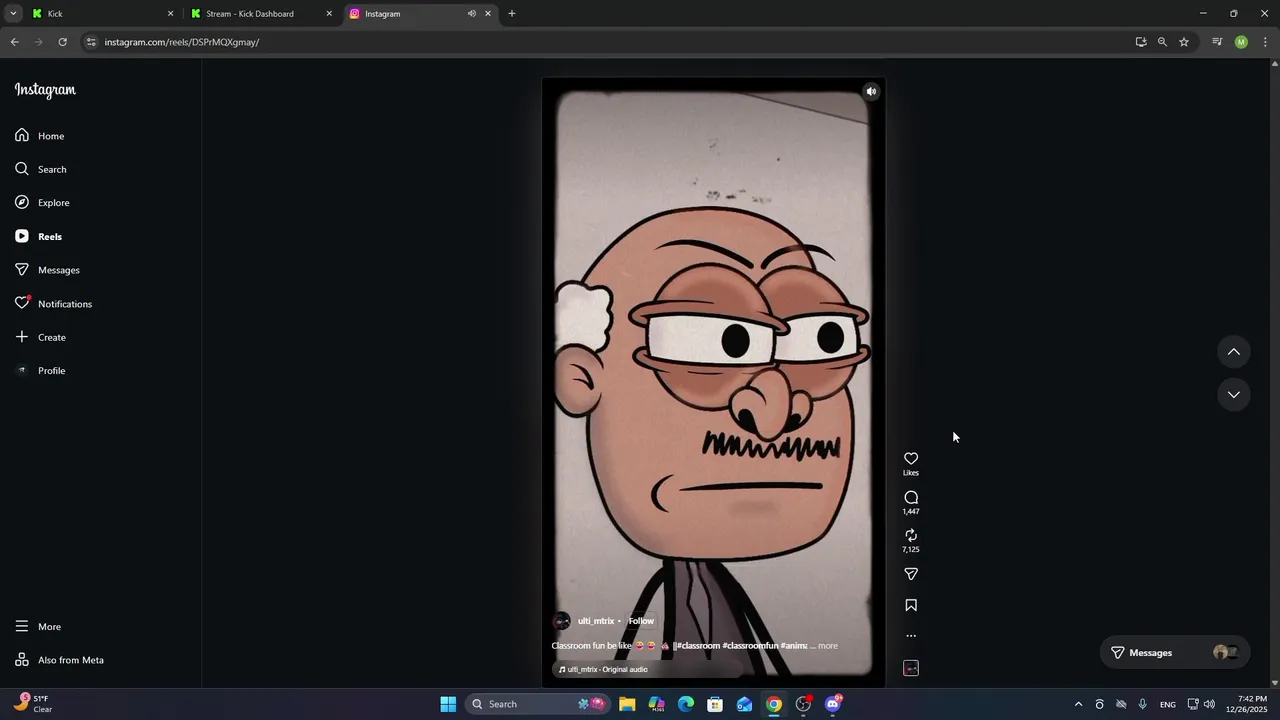Image resolution: width=1280 pixels, height=720 pixels.
Task: Open Chrome profile avatar M
Action: pyautogui.click(x=1241, y=42)
